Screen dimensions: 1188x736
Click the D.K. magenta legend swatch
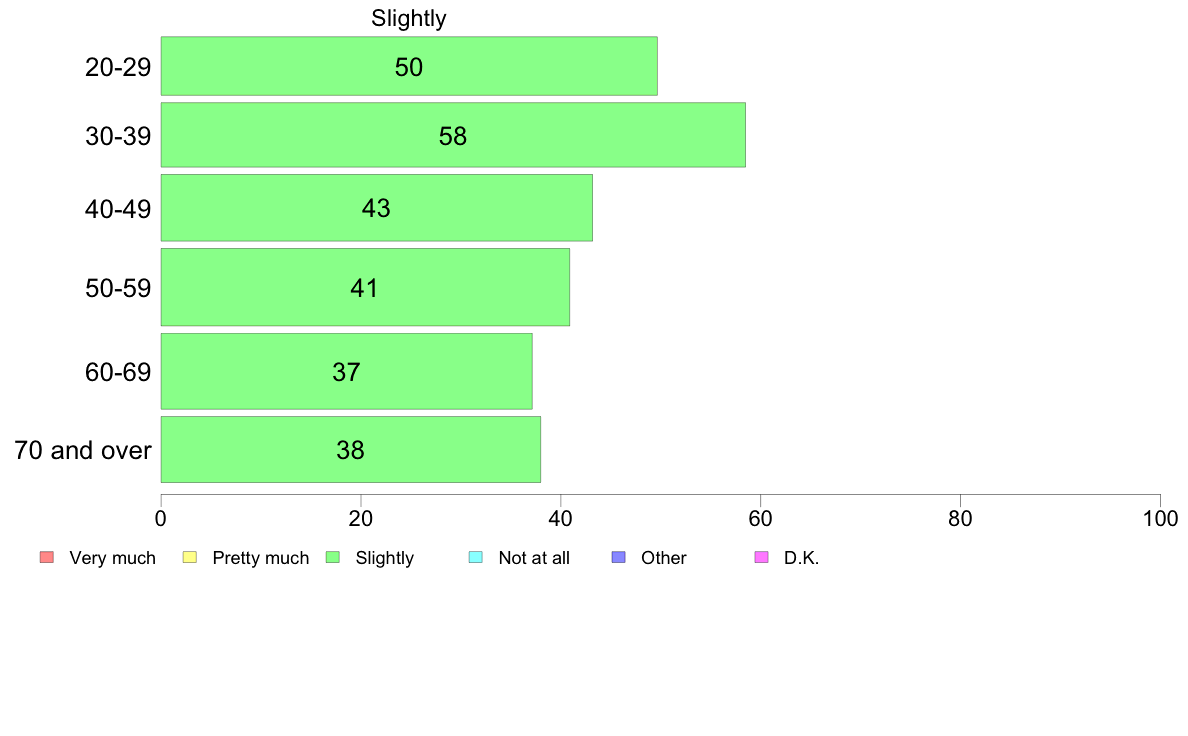tap(761, 557)
